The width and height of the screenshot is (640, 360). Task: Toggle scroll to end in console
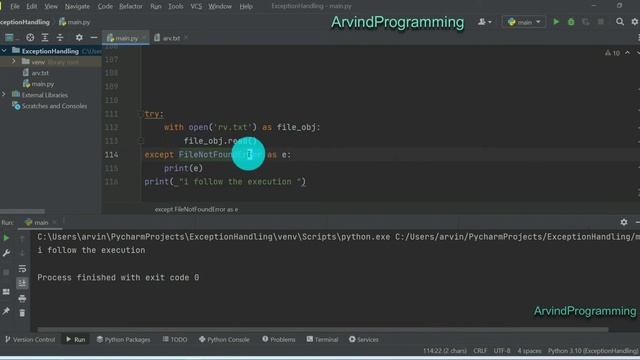(22, 283)
